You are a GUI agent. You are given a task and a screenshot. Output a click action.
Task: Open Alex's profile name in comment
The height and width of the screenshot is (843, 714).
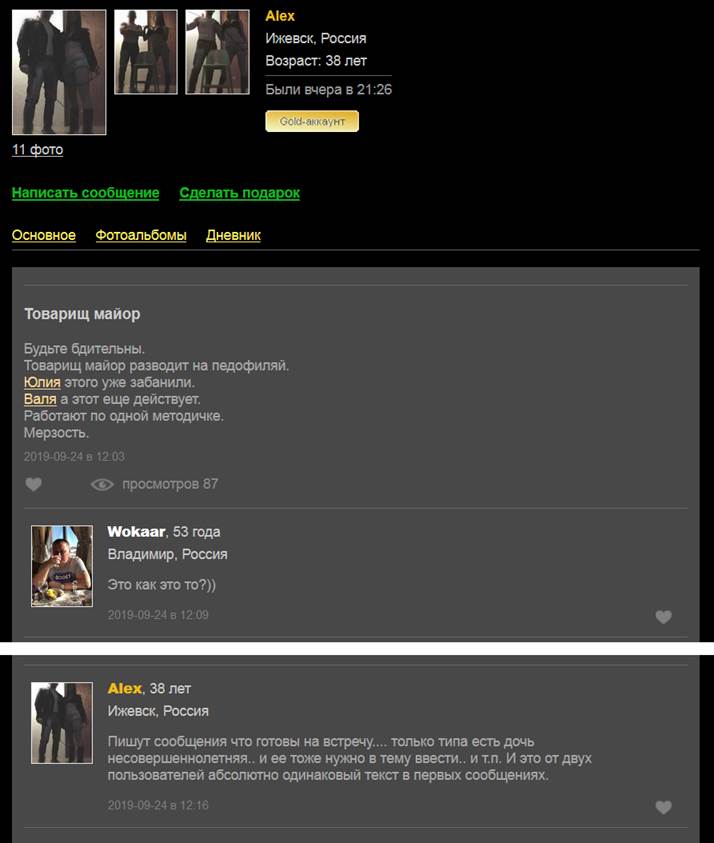tap(124, 688)
